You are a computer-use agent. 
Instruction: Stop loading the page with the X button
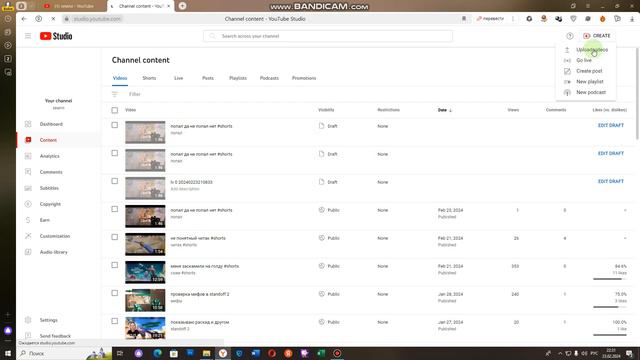(53, 19)
